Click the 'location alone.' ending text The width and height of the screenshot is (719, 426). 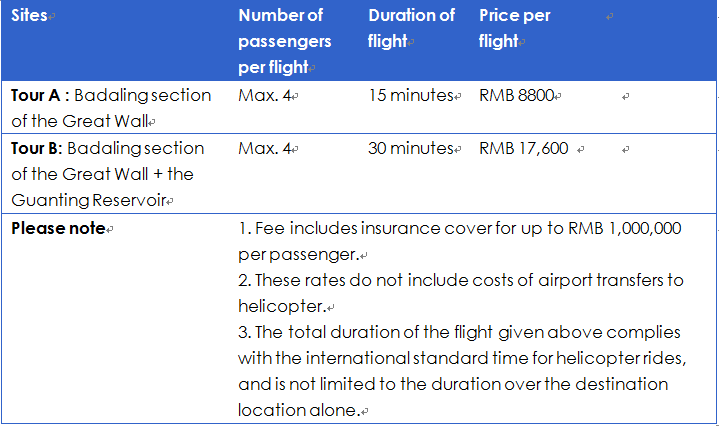[x=299, y=410]
